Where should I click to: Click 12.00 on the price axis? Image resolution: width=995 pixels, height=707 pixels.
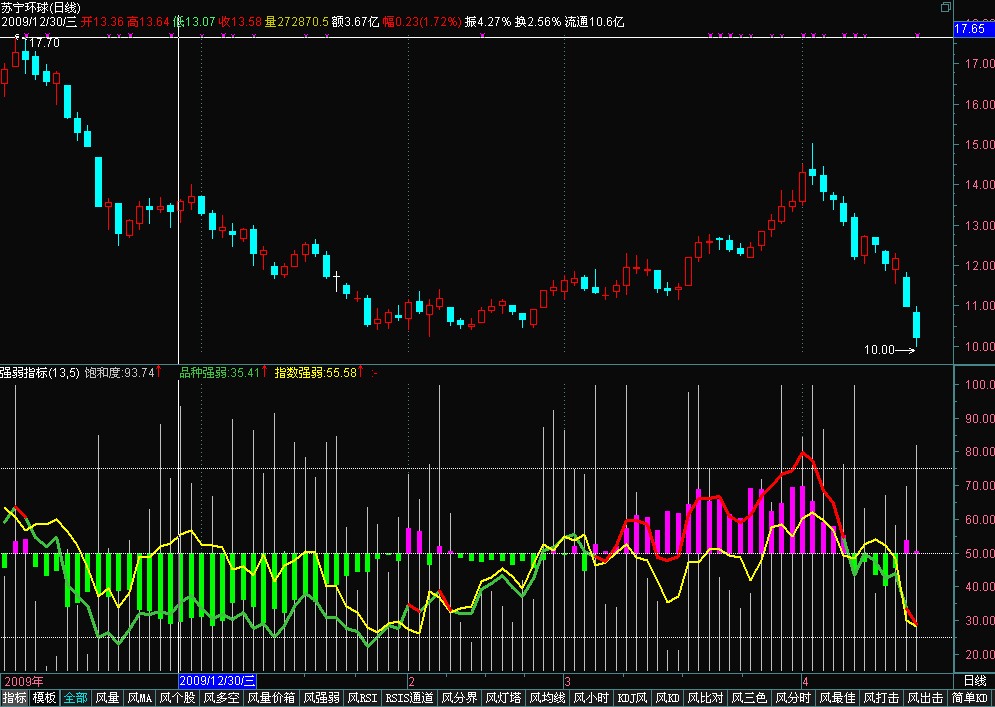click(979, 265)
